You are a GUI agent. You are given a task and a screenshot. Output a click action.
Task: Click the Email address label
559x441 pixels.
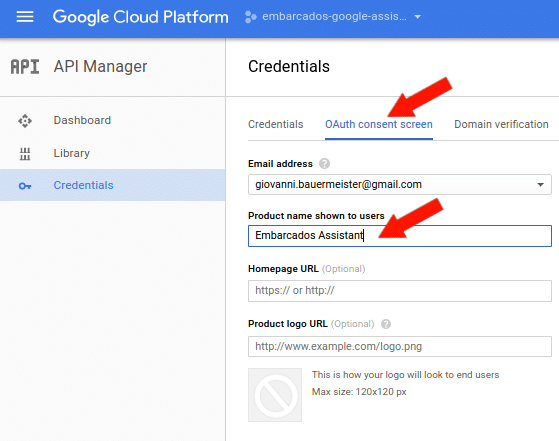(280, 164)
